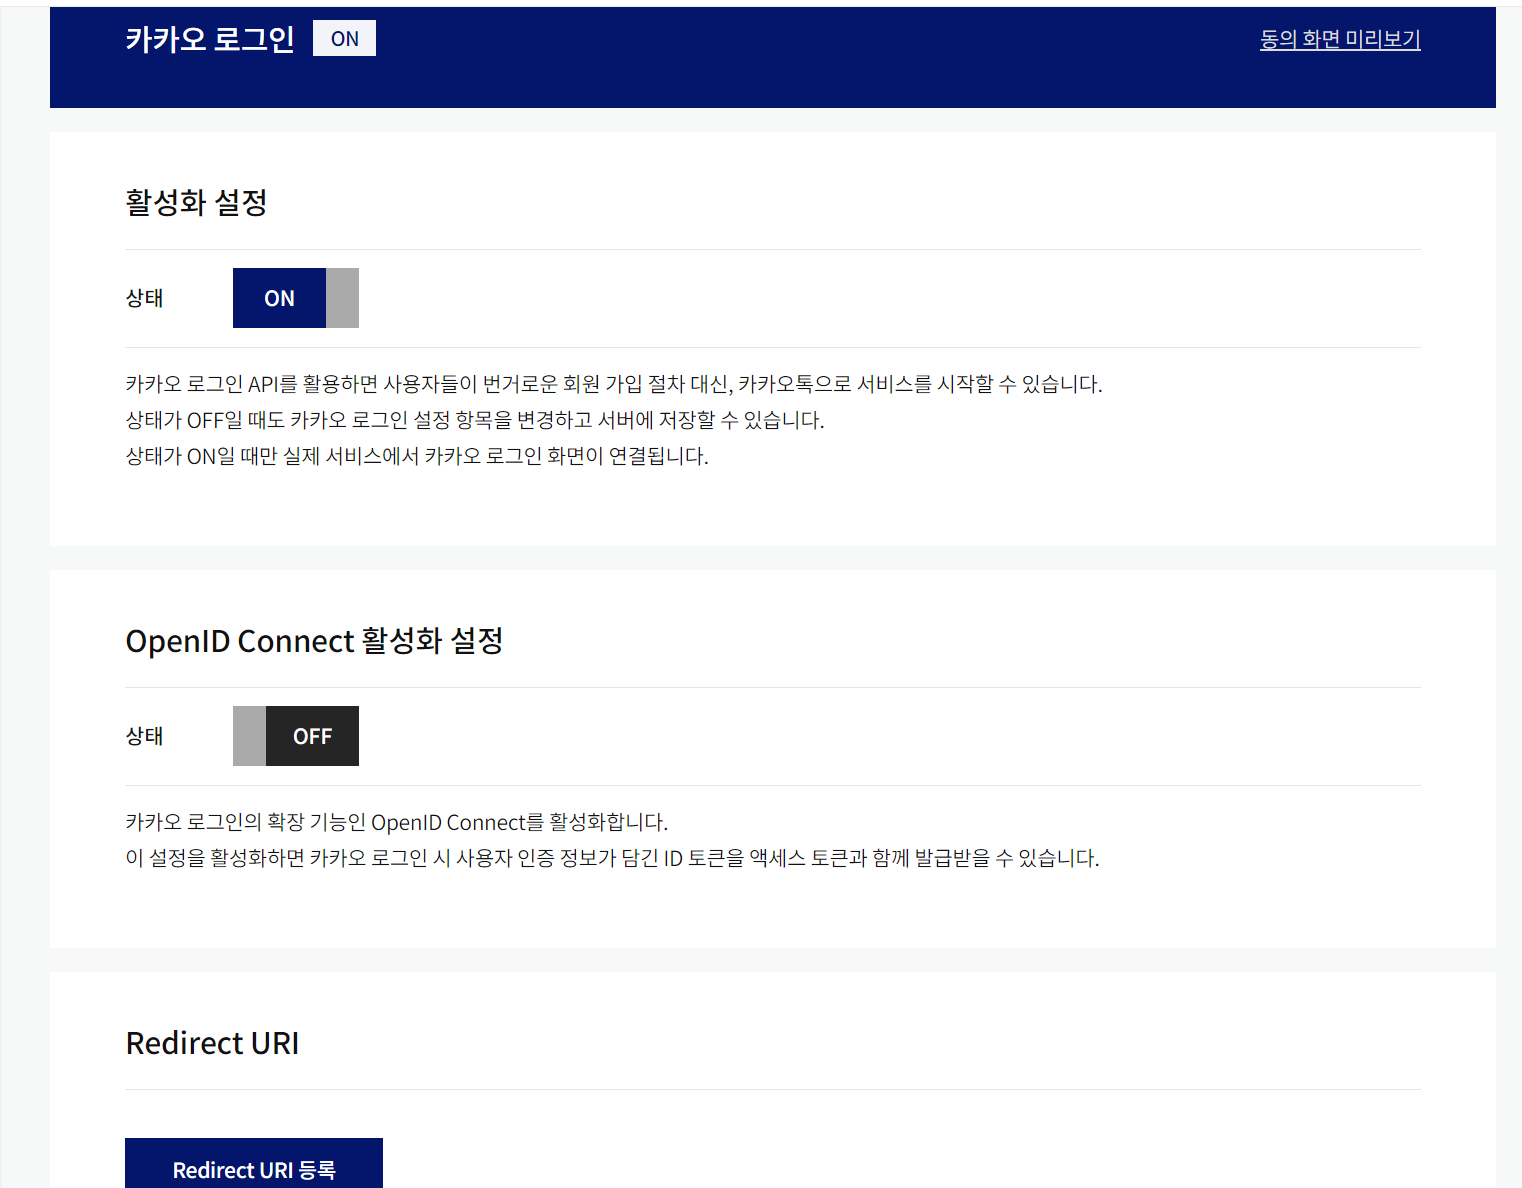
Task: Turn off the 카카오 로그인 activation ON switch
Action: 296,298
